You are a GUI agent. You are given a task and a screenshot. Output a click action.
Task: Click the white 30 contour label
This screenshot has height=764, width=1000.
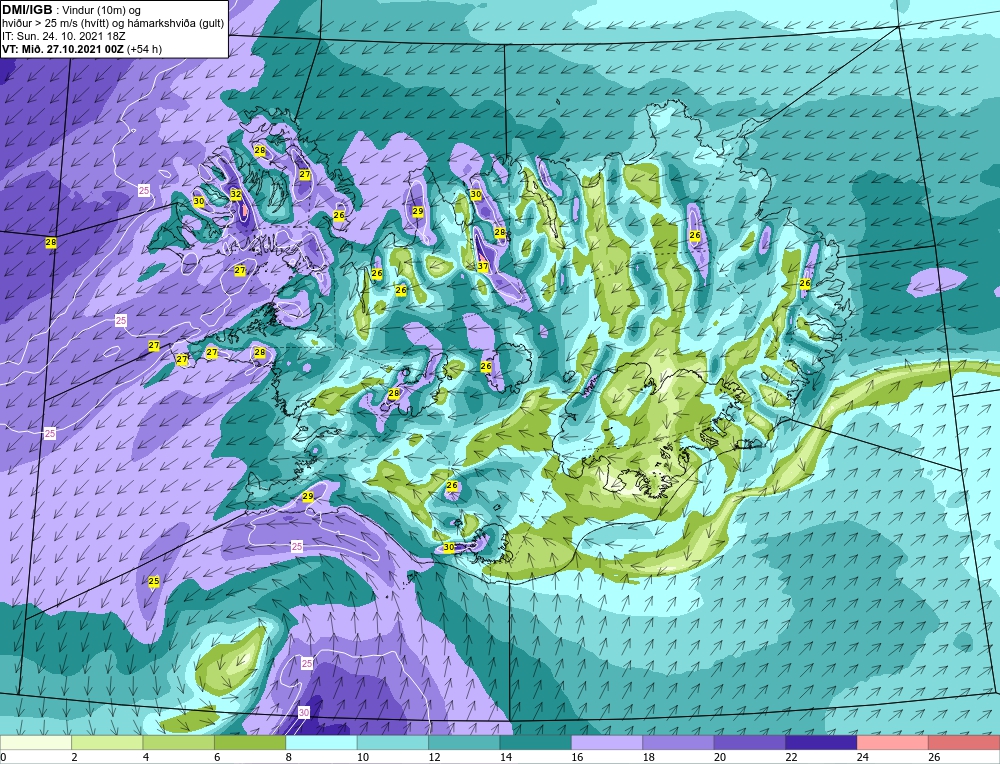(x=304, y=712)
